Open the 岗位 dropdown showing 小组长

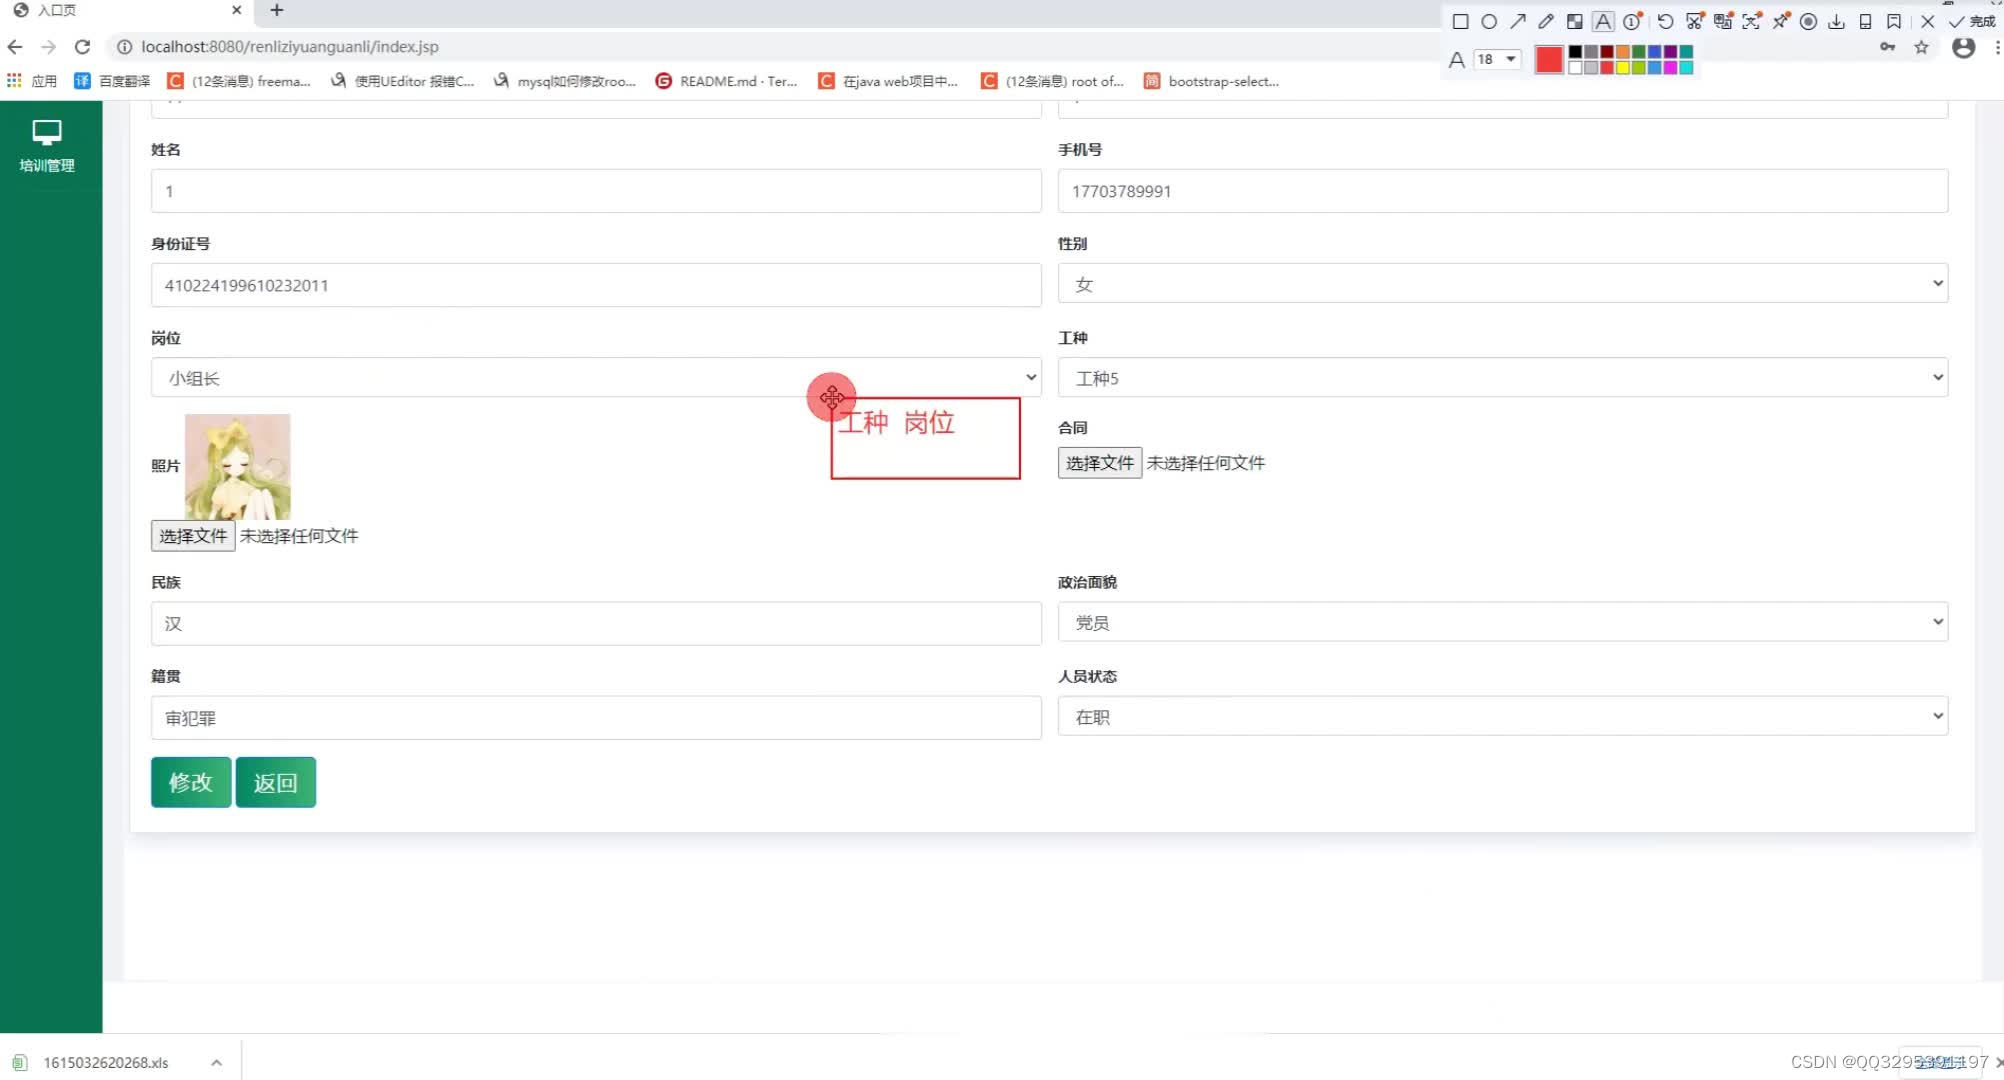(596, 378)
